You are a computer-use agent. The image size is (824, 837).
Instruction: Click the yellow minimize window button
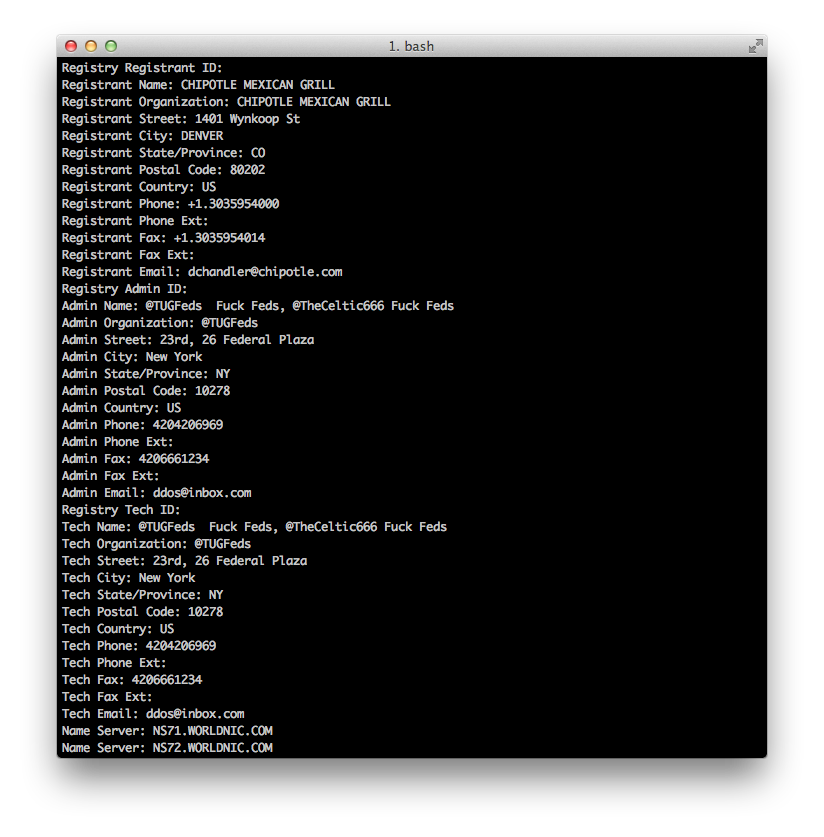(x=91, y=46)
